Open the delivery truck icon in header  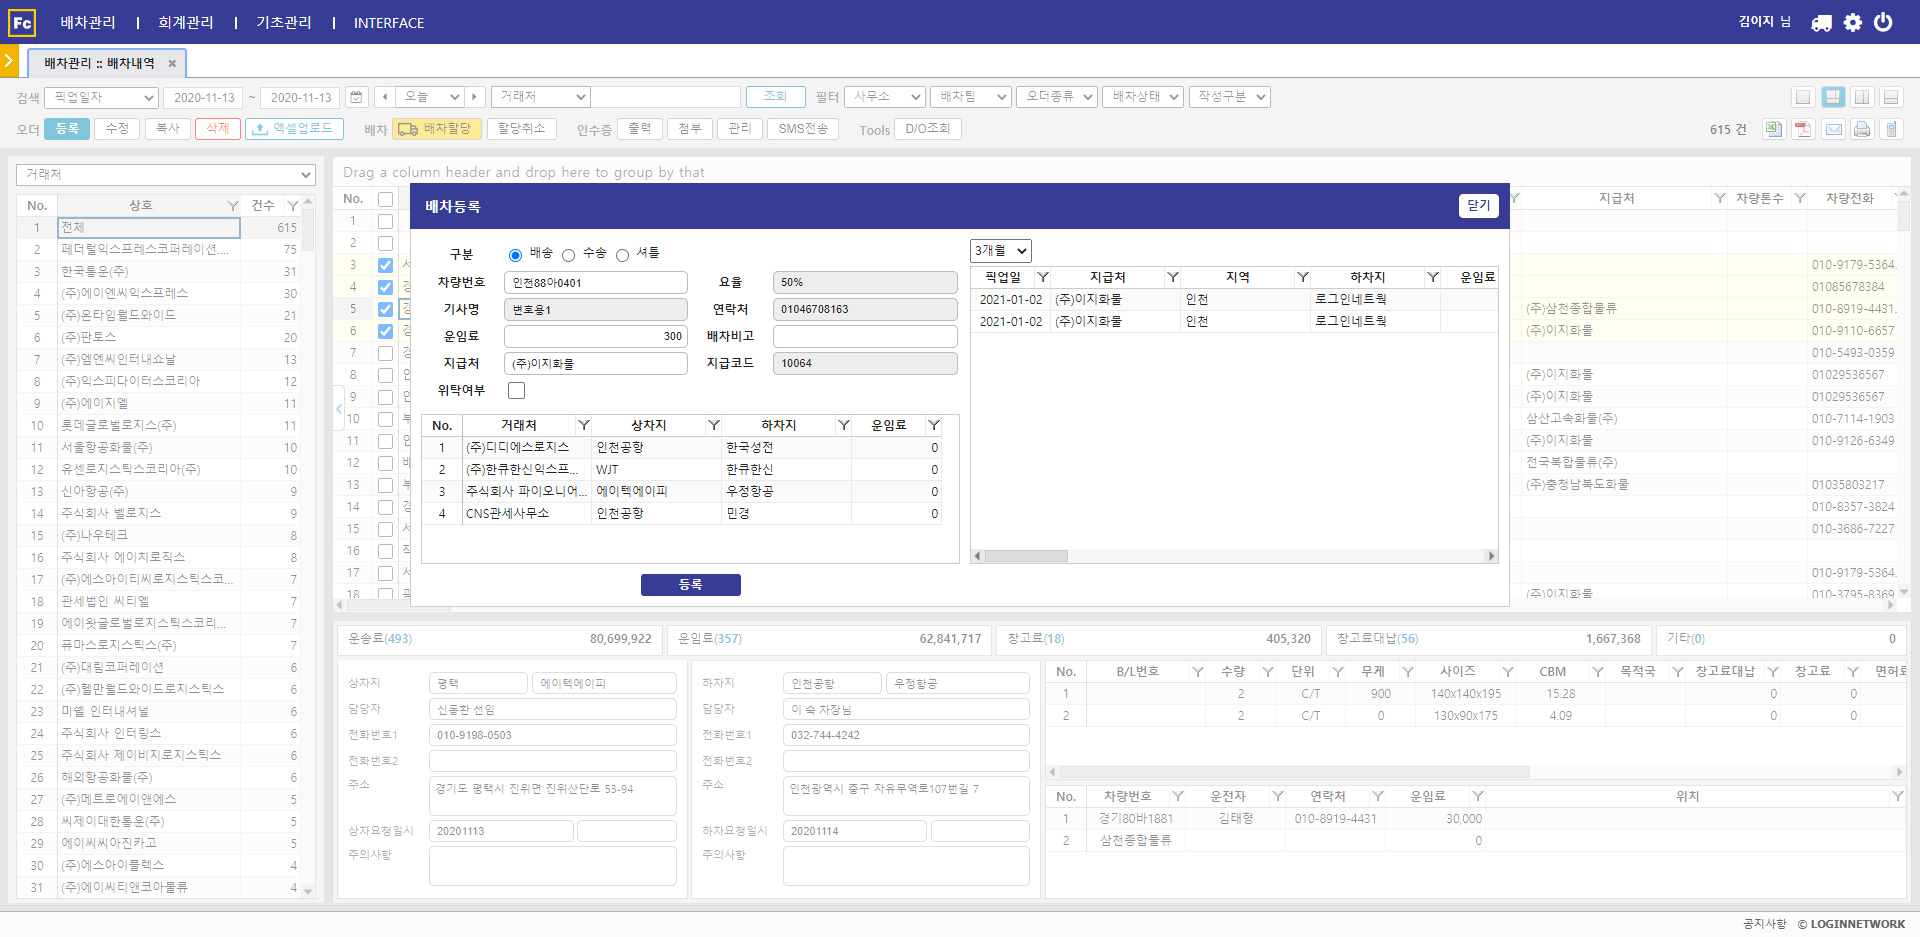[1821, 22]
